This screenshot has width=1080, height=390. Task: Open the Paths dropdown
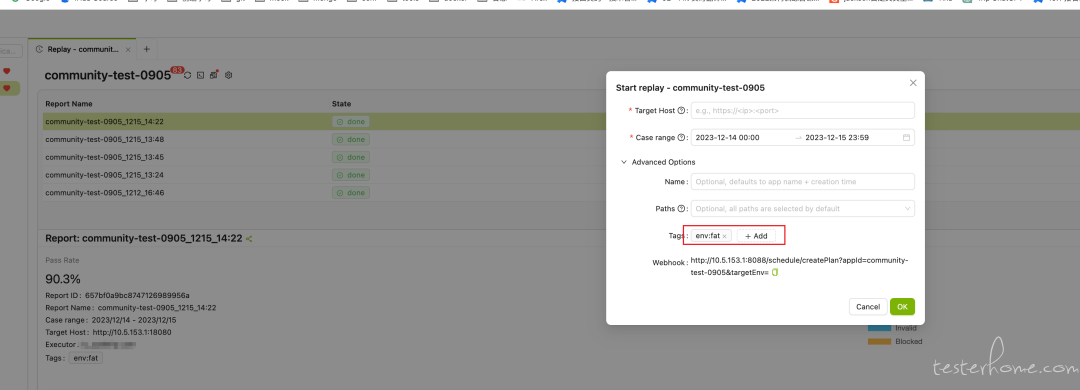tap(802, 208)
